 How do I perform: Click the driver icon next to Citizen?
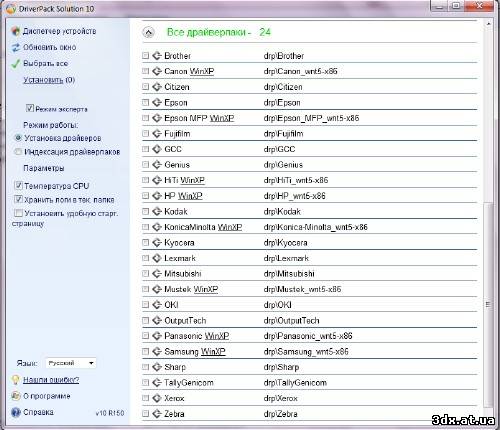tap(157, 87)
